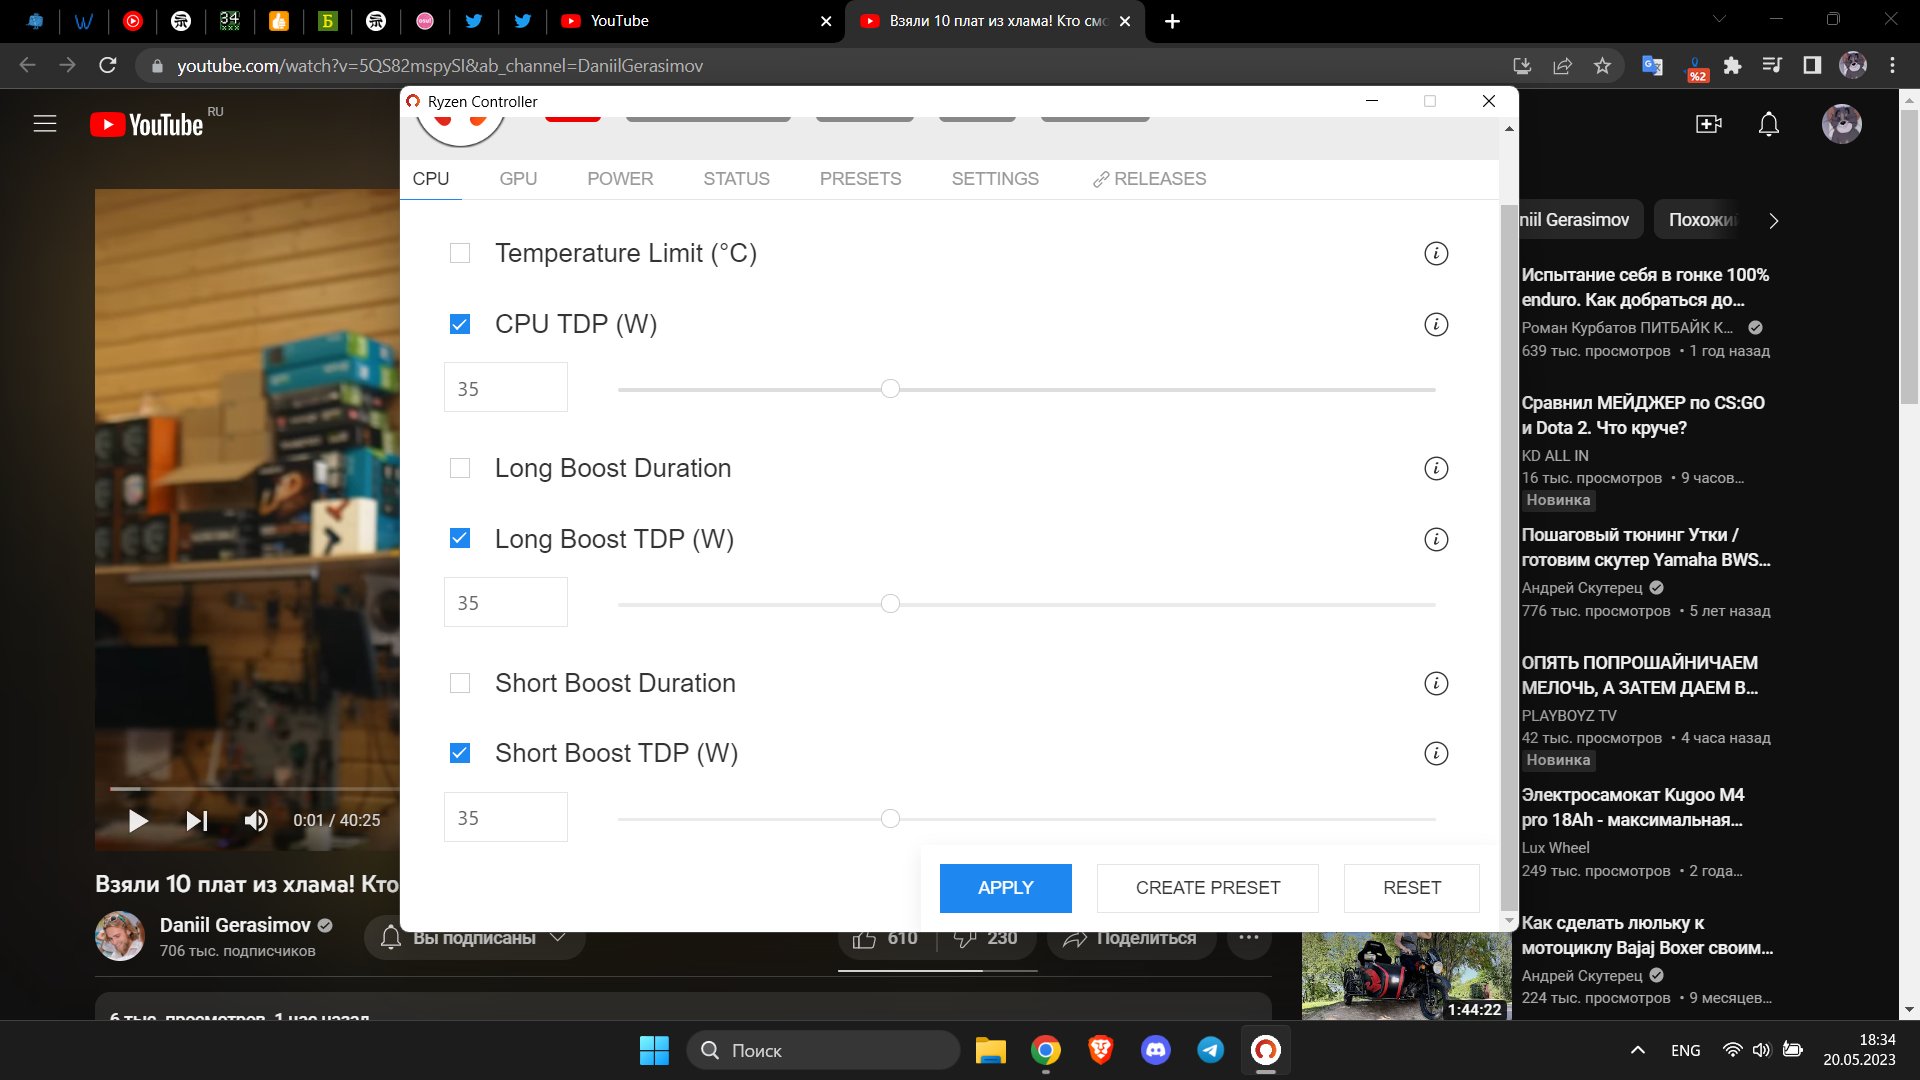The height and width of the screenshot is (1080, 1920).
Task: Enable the Long Boost Duration checkbox
Action: (x=462, y=468)
